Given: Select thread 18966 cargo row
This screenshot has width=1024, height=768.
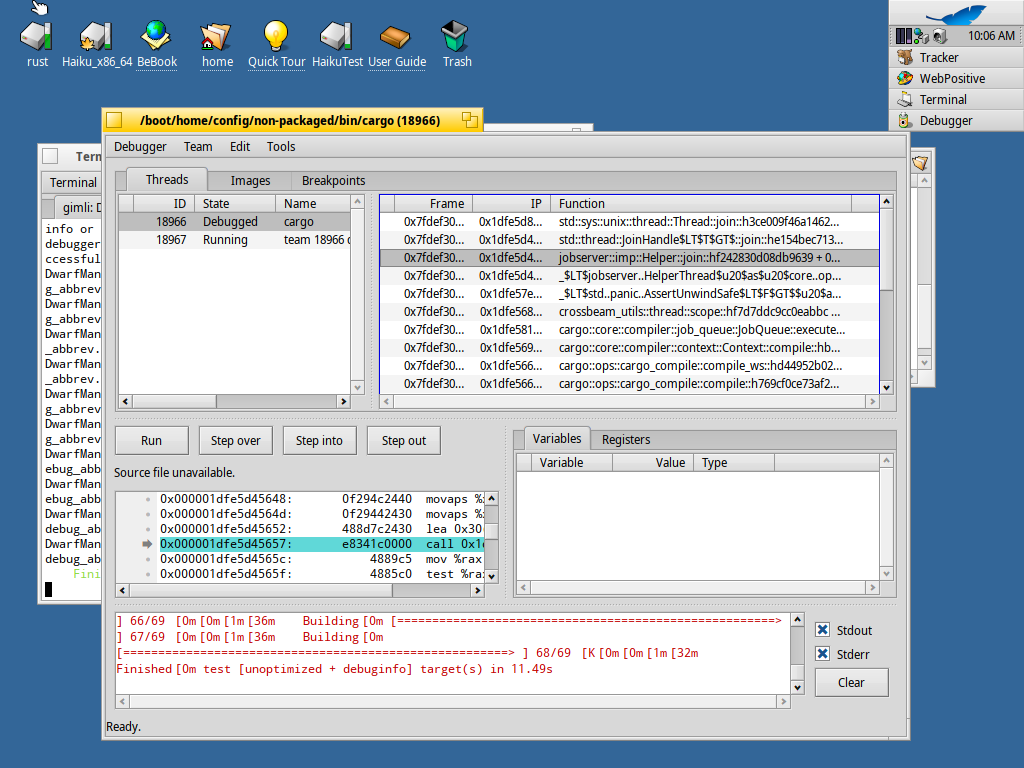Looking at the screenshot, I should point(234,221).
